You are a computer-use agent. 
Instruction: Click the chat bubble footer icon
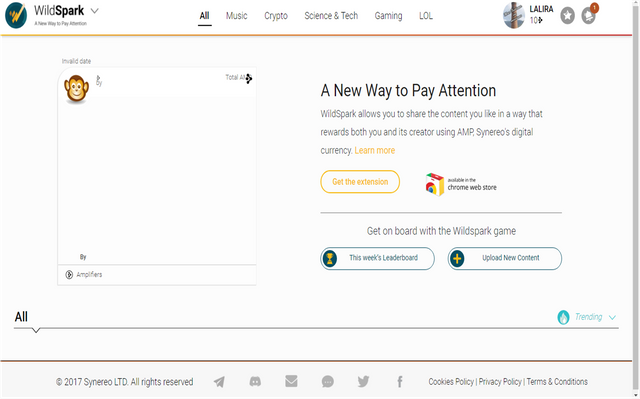pos(327,382)
